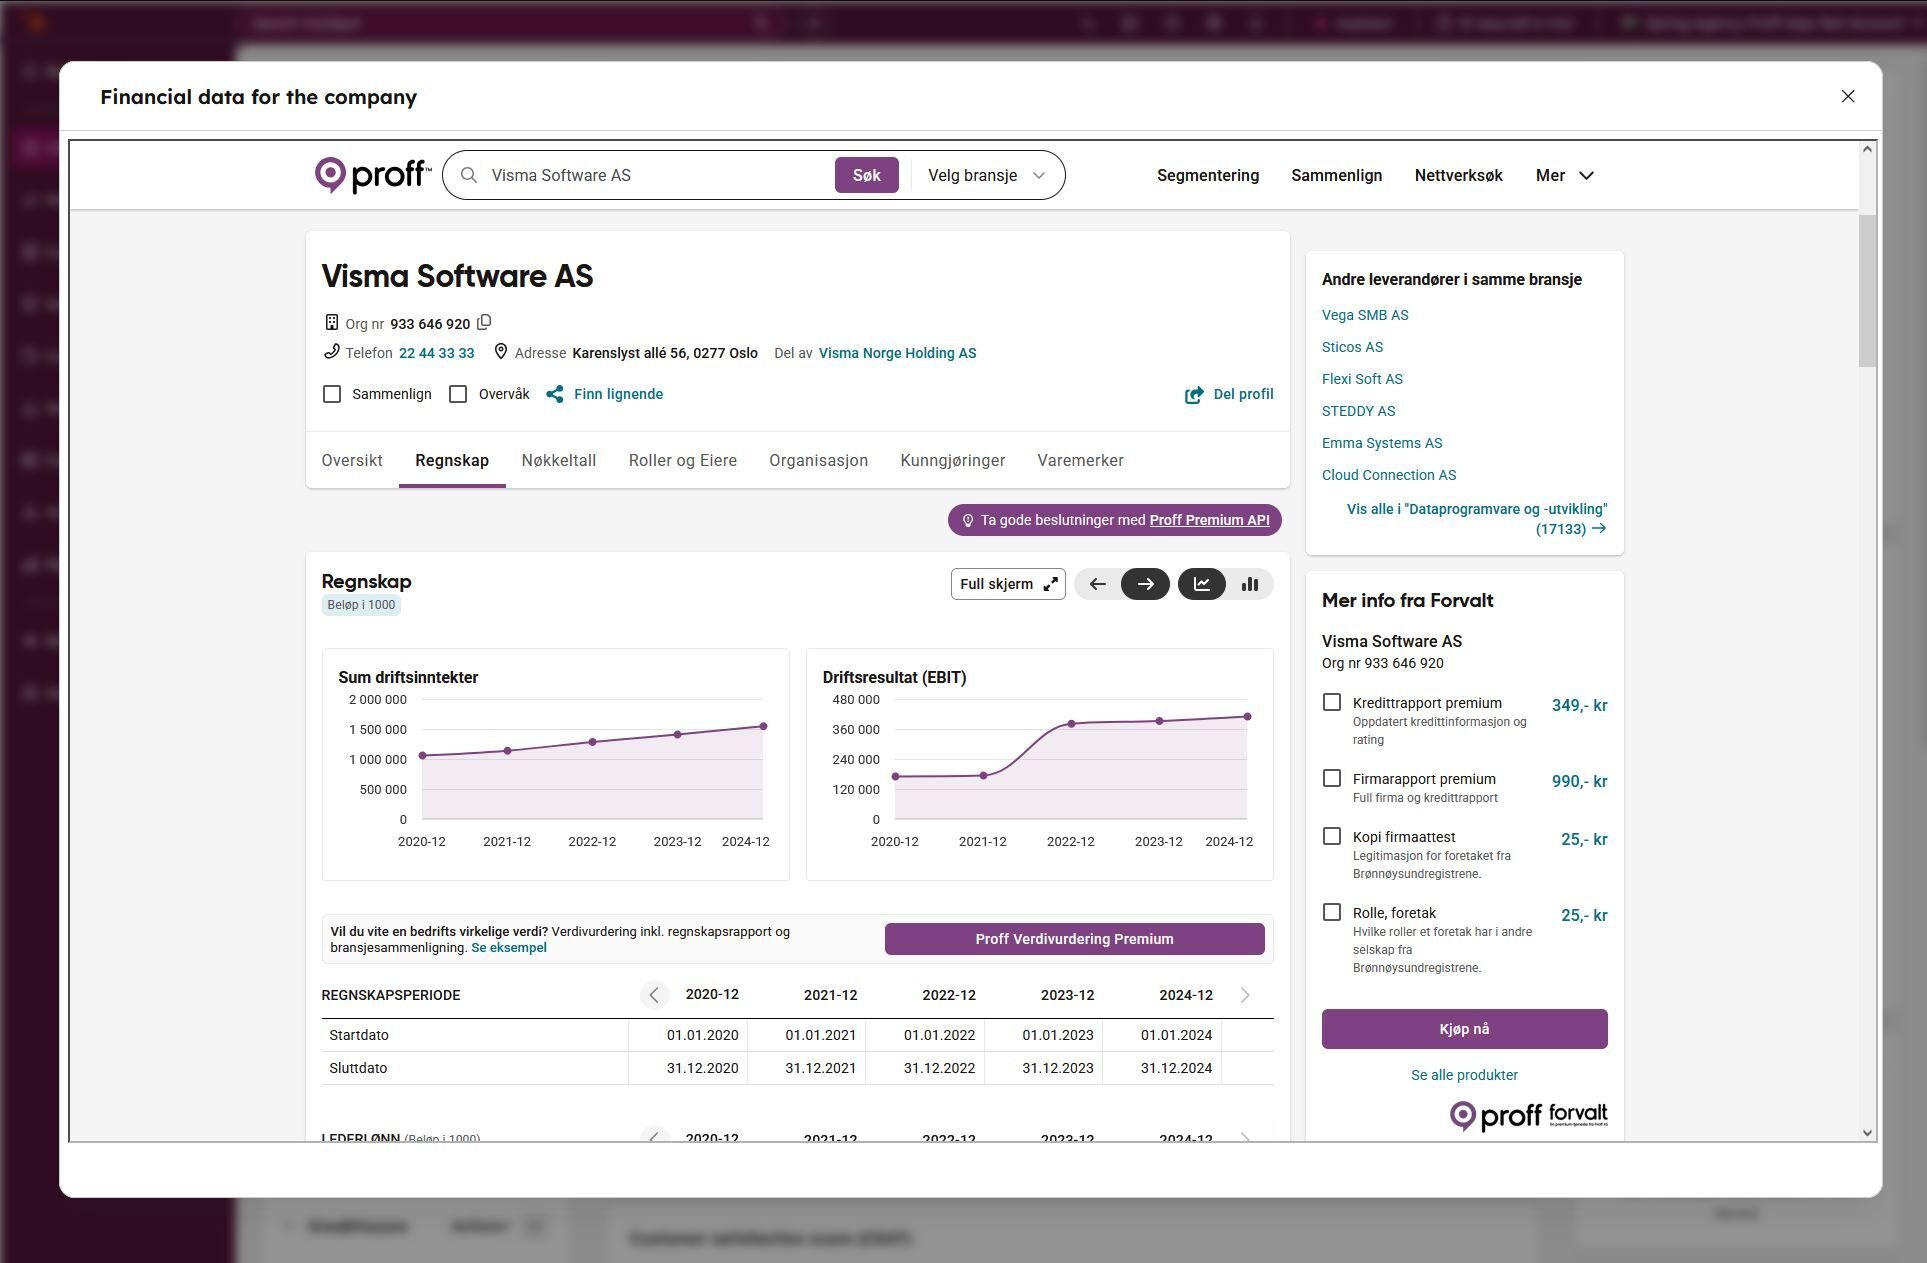Click the location pin icon beside Adresse
1927x1263 pixels.
(501, 352)
